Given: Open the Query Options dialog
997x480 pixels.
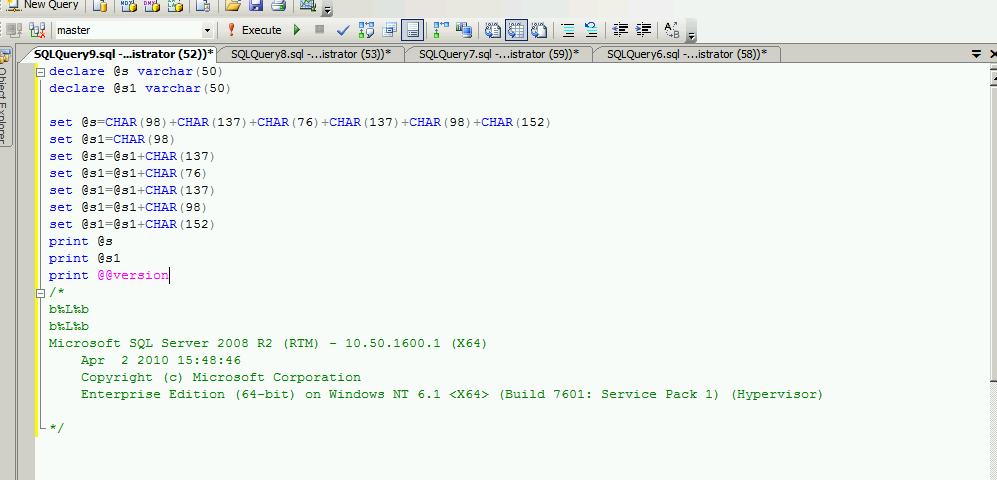Looking at the screenshot, I should coord(390,29).
